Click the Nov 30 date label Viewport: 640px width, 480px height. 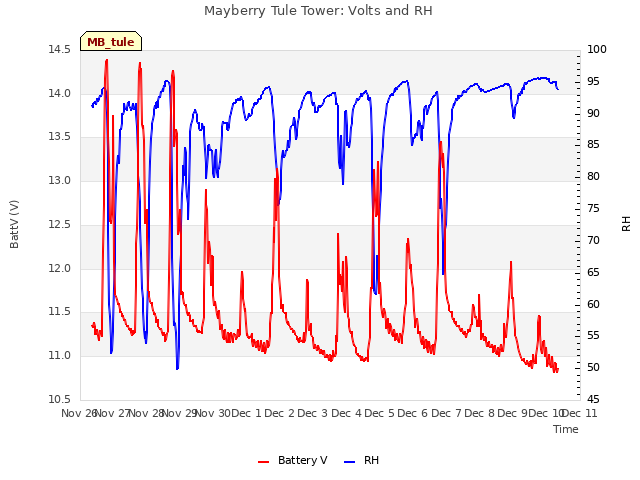point(213,413)
